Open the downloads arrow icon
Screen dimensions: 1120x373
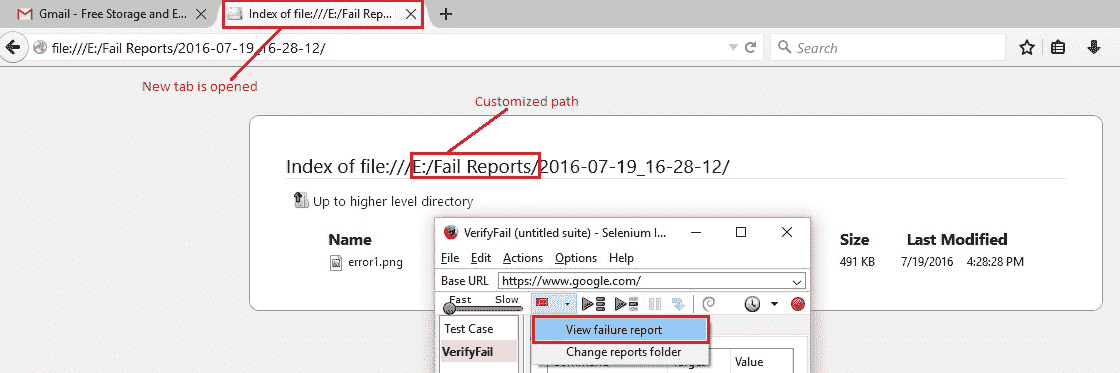pyautogui.click(x=1094, y=48)
